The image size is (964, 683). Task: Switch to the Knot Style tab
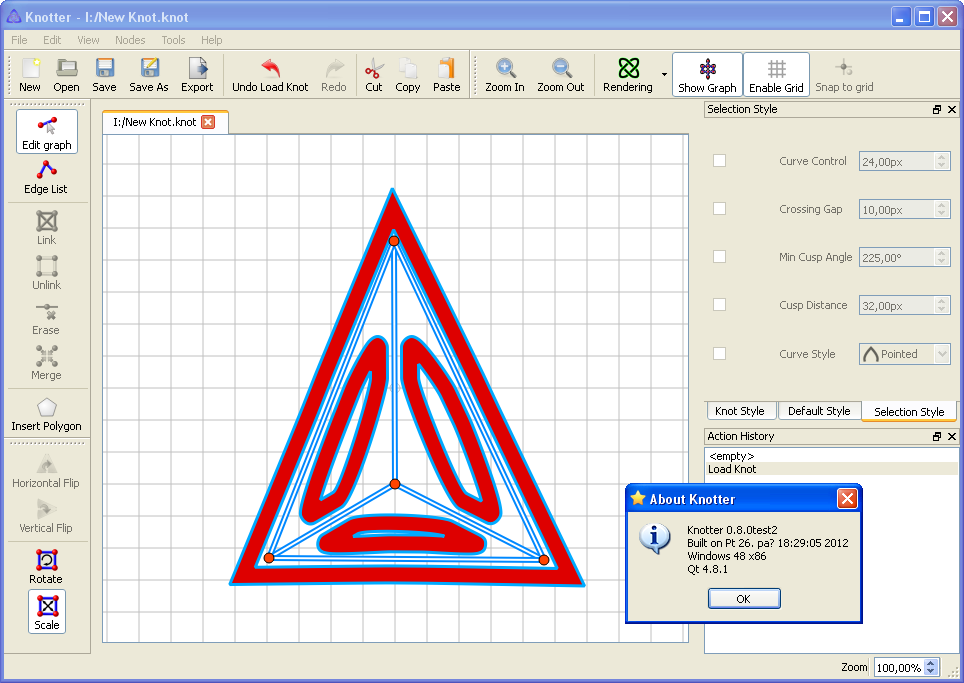[x=740, y=411]
